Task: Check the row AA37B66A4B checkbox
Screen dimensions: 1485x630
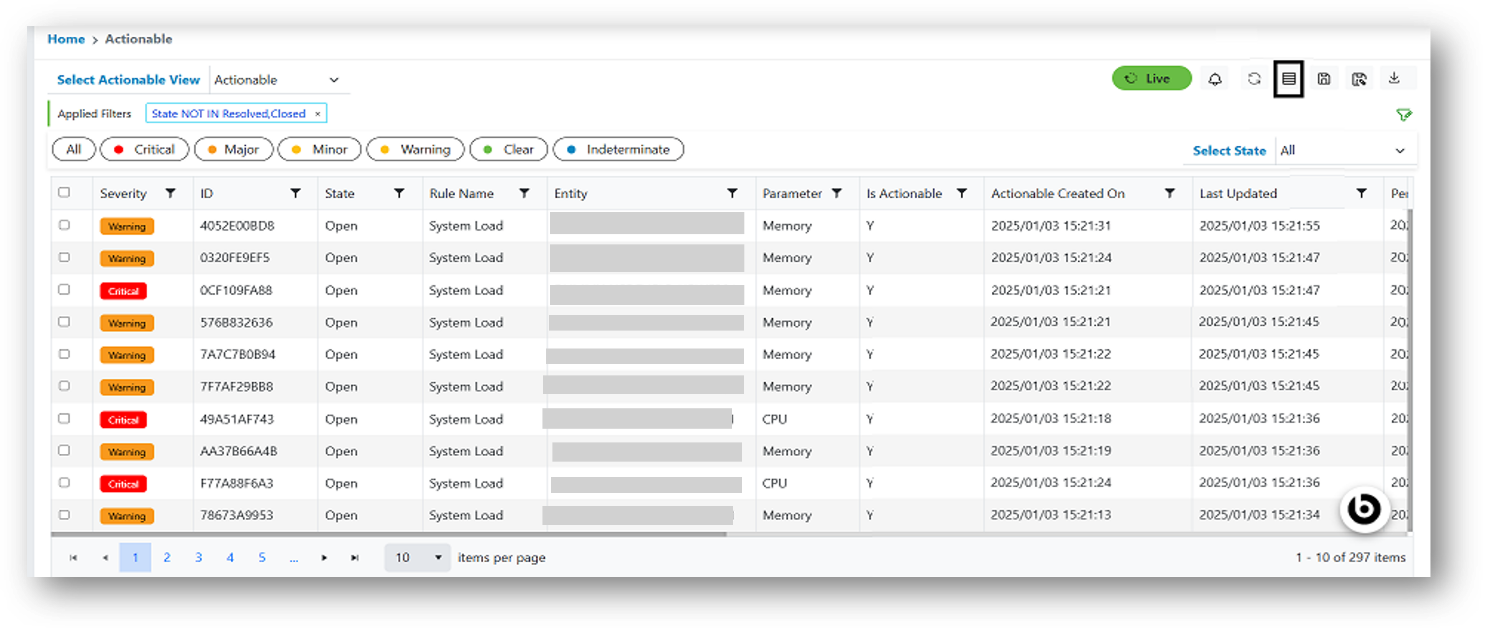Action: (x=64, y=450)
